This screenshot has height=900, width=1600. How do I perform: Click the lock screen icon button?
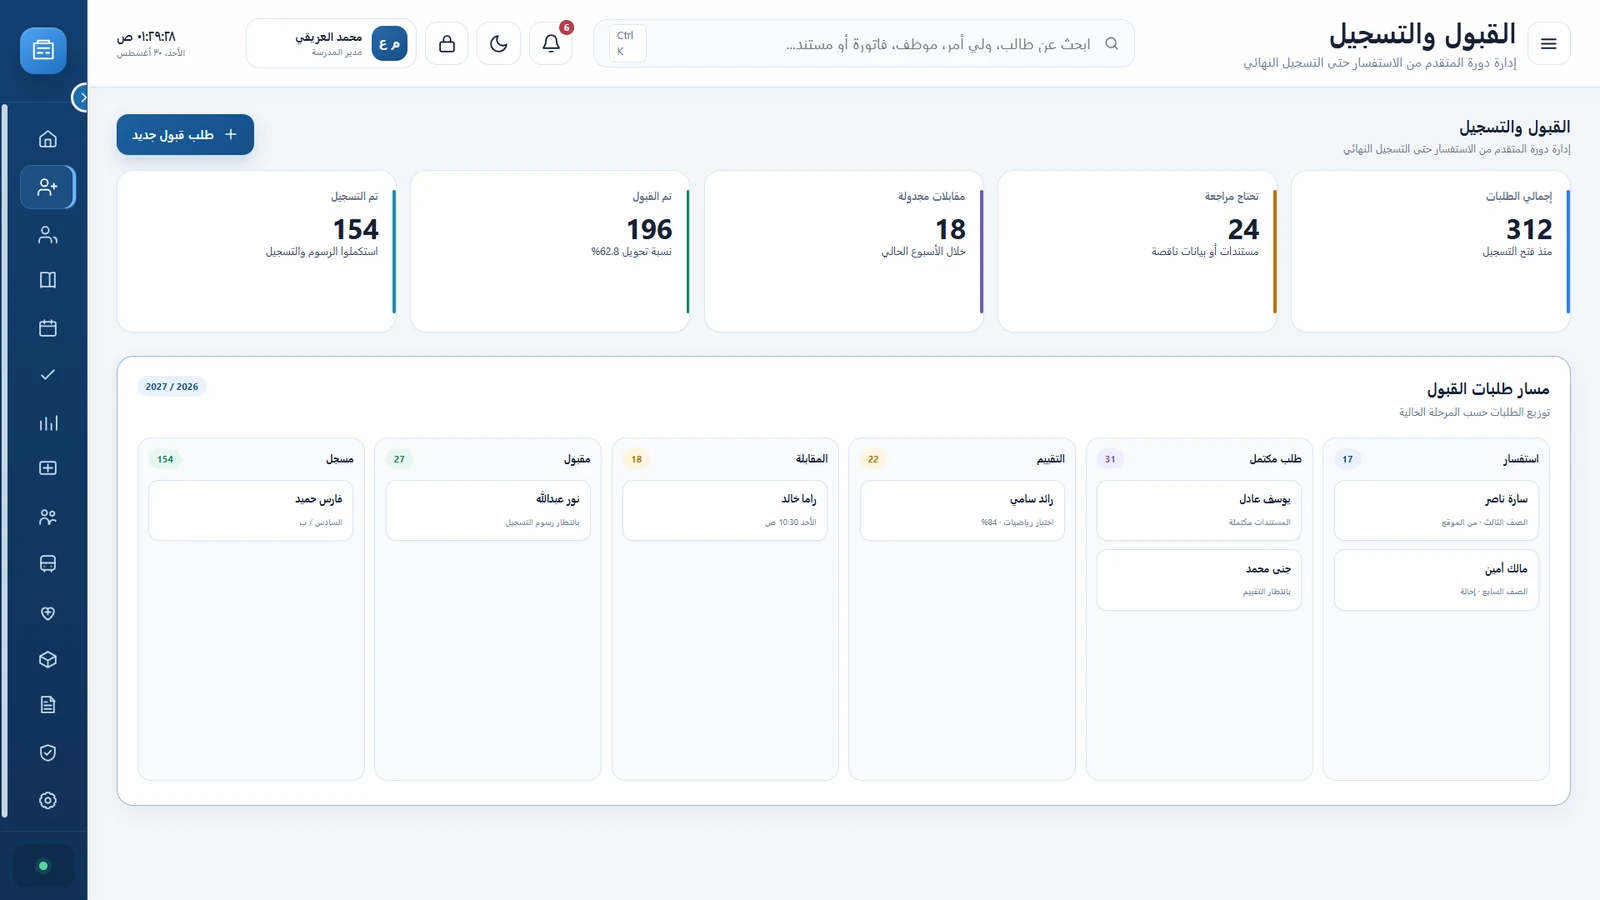coord(447,43)
